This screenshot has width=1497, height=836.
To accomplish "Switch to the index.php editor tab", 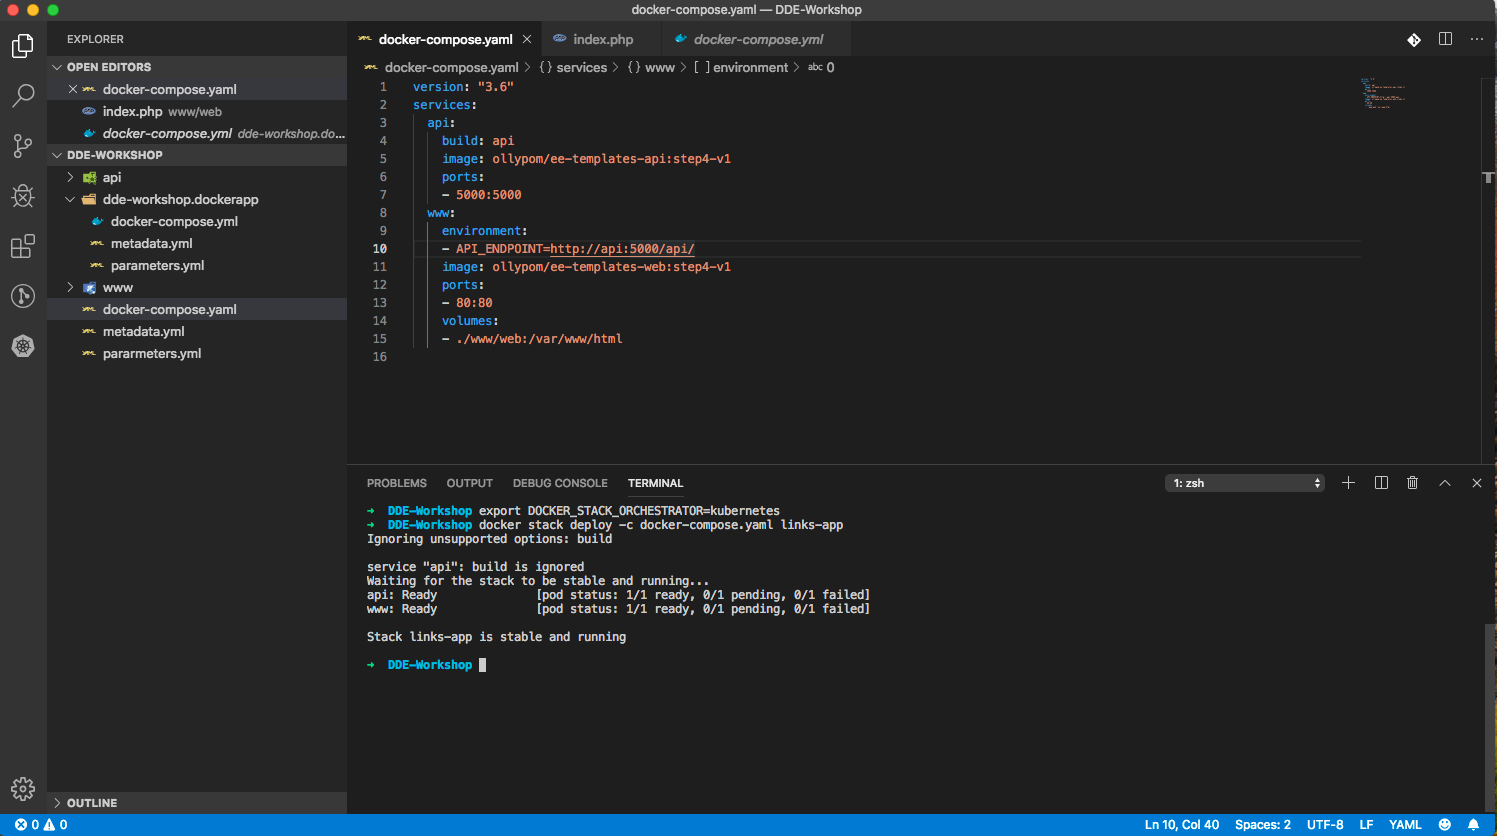I will pyautogui.click(x=601, y=39).
